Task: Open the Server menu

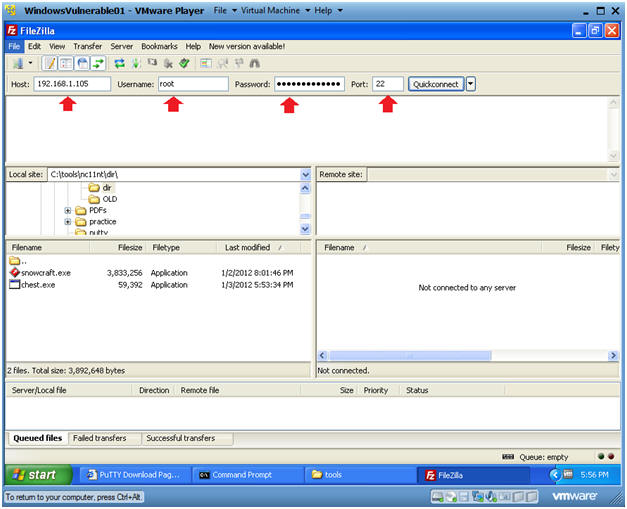Action: [x=122, y=46]
